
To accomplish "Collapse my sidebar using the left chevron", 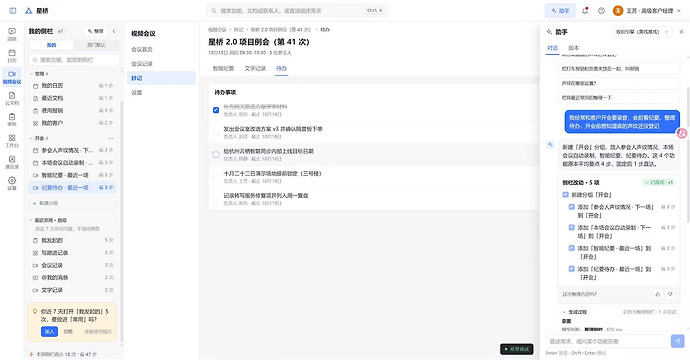I will click(114, 31).
